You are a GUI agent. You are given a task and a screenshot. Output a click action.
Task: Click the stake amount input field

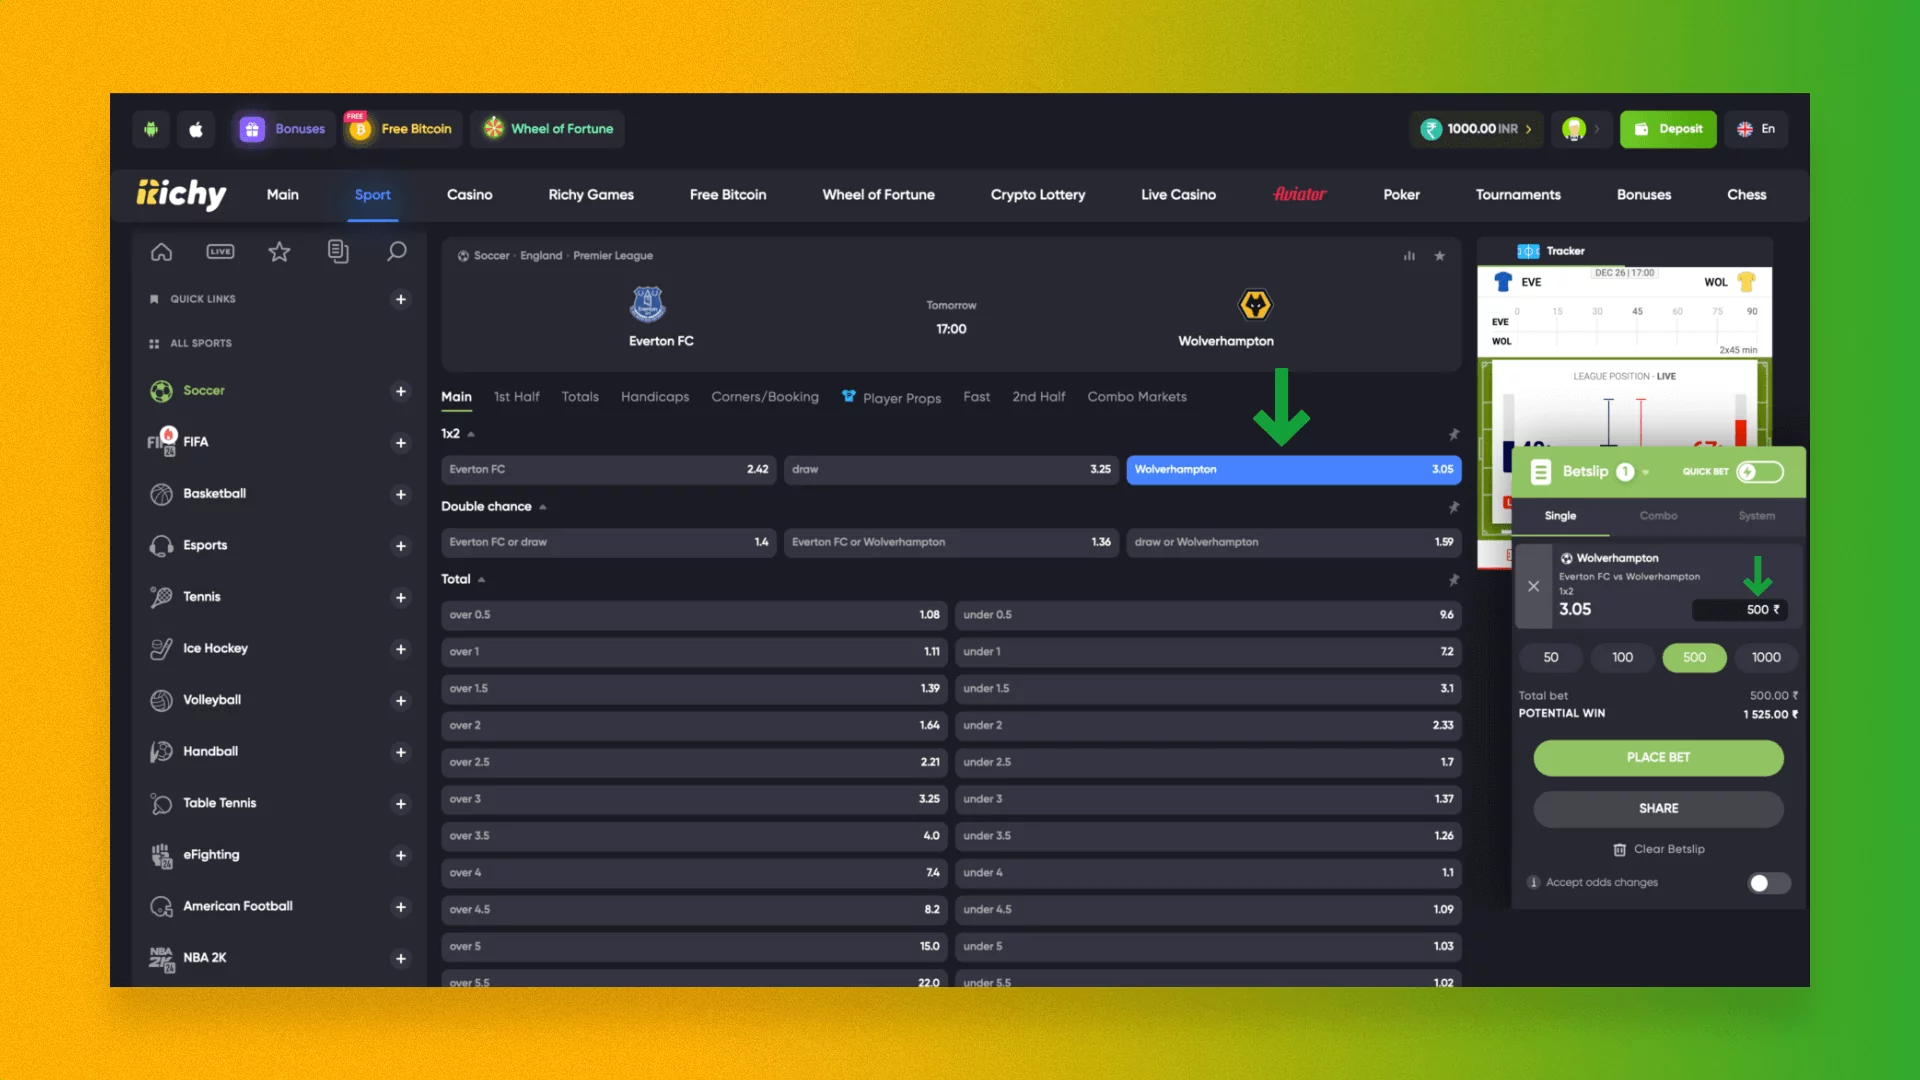[1739, 610]
